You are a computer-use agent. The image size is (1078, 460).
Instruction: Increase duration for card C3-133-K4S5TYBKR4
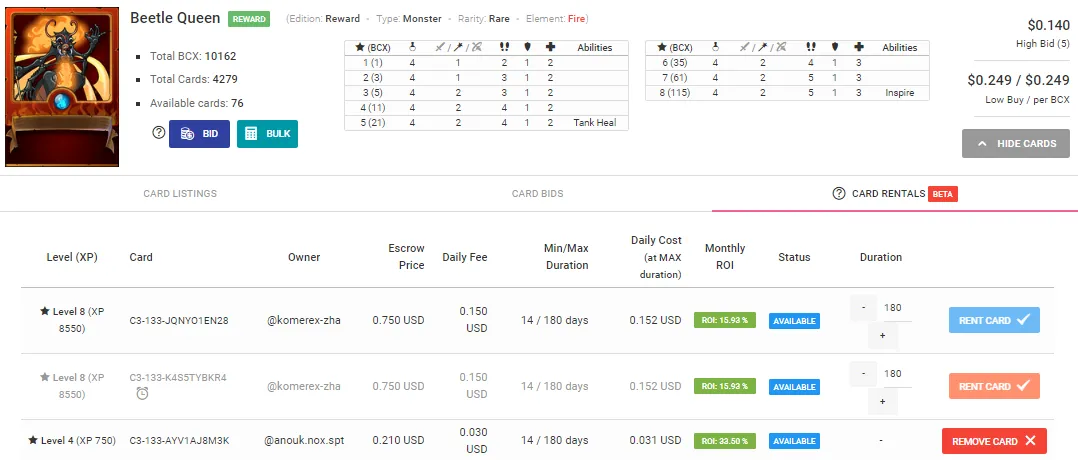(883, 401)
